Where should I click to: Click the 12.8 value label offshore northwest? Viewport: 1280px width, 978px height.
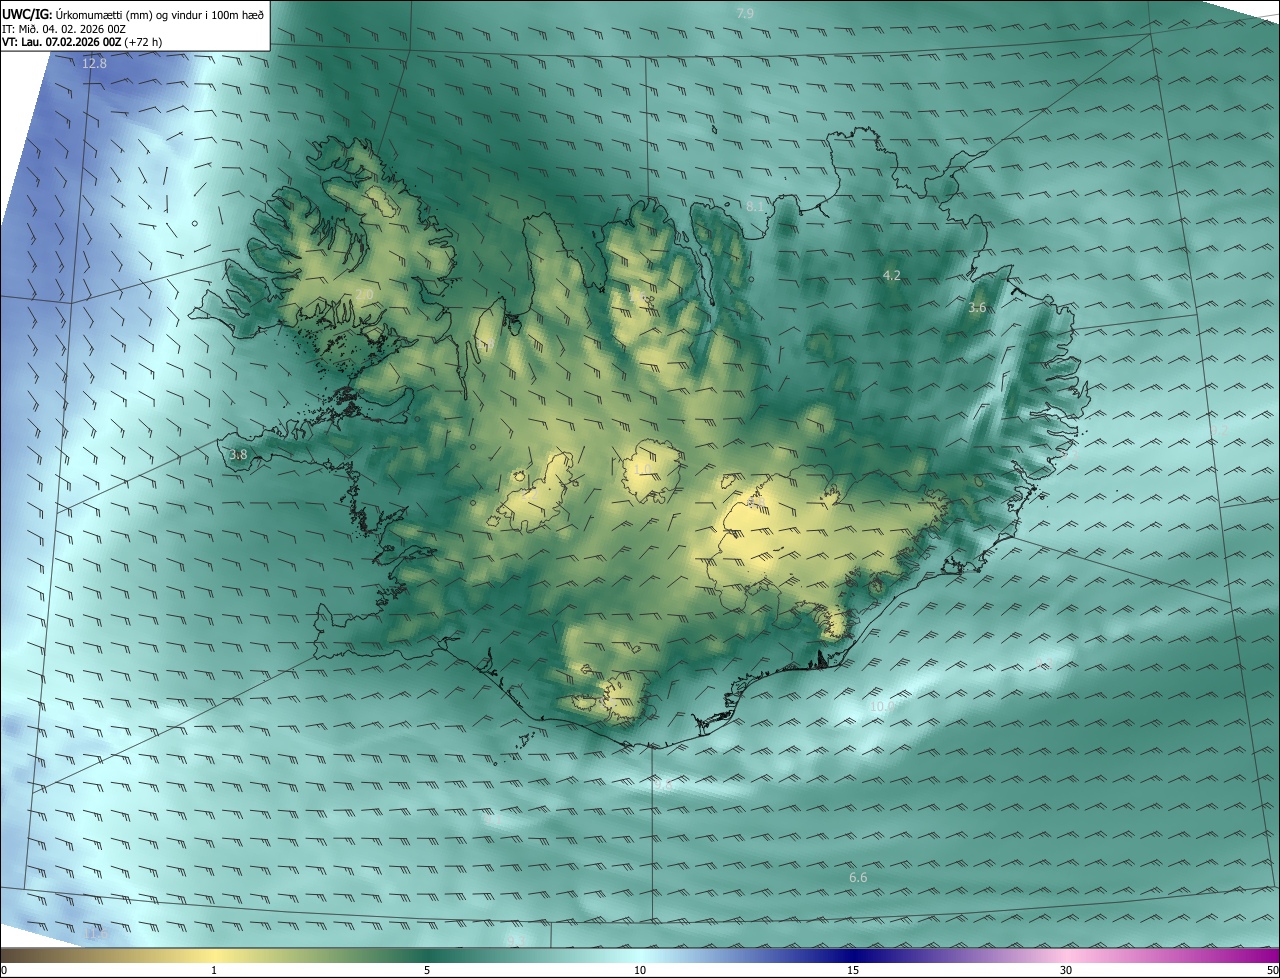pyautogui.click(x=94, y=63)
